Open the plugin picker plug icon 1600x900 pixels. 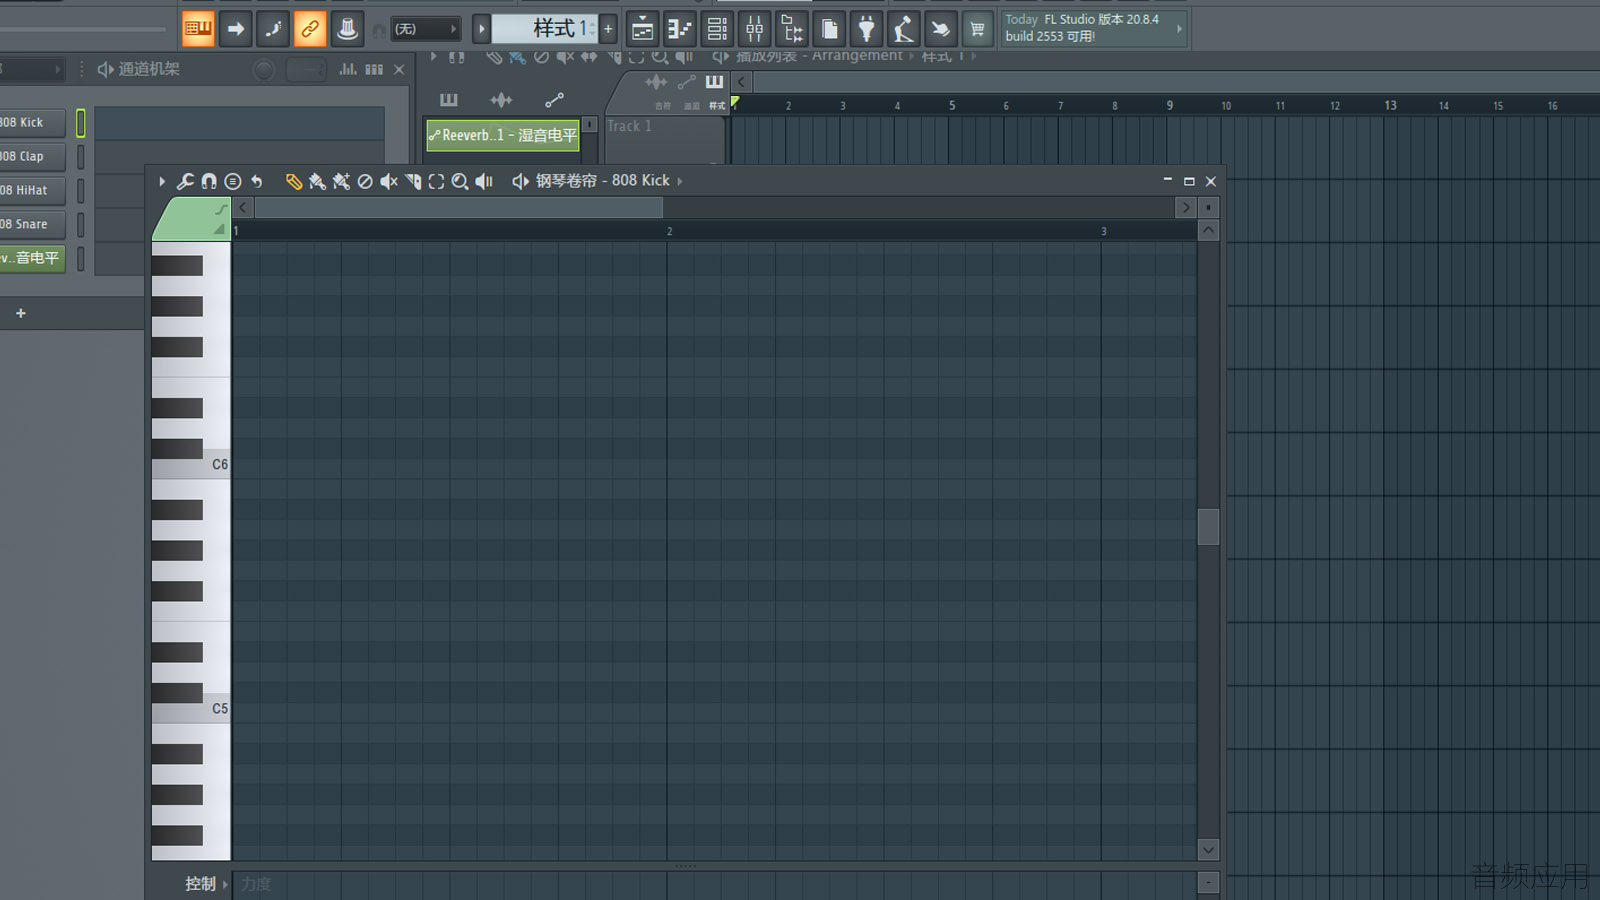(867, 29)
